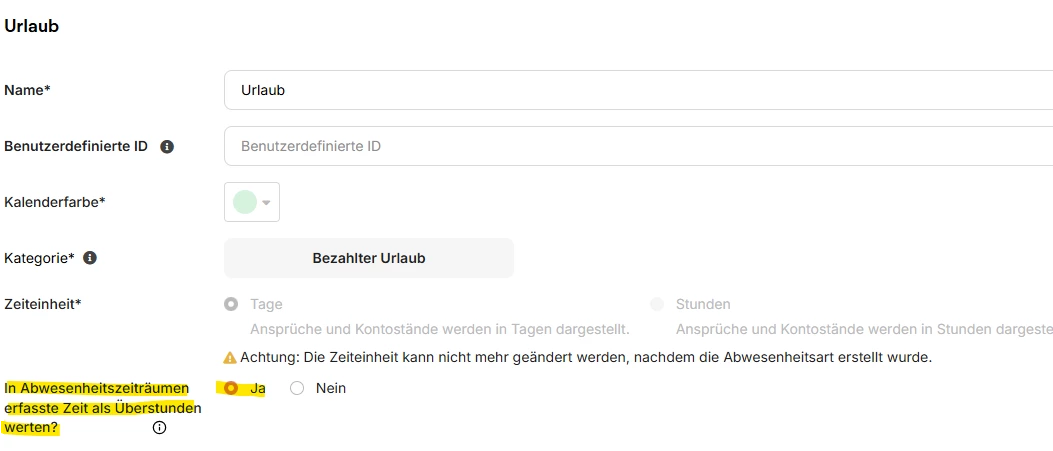Viewport: 1053px width, 451px height.
Task: Choose Nein for counting time as overtime
Action: click(x=297, y=388)
